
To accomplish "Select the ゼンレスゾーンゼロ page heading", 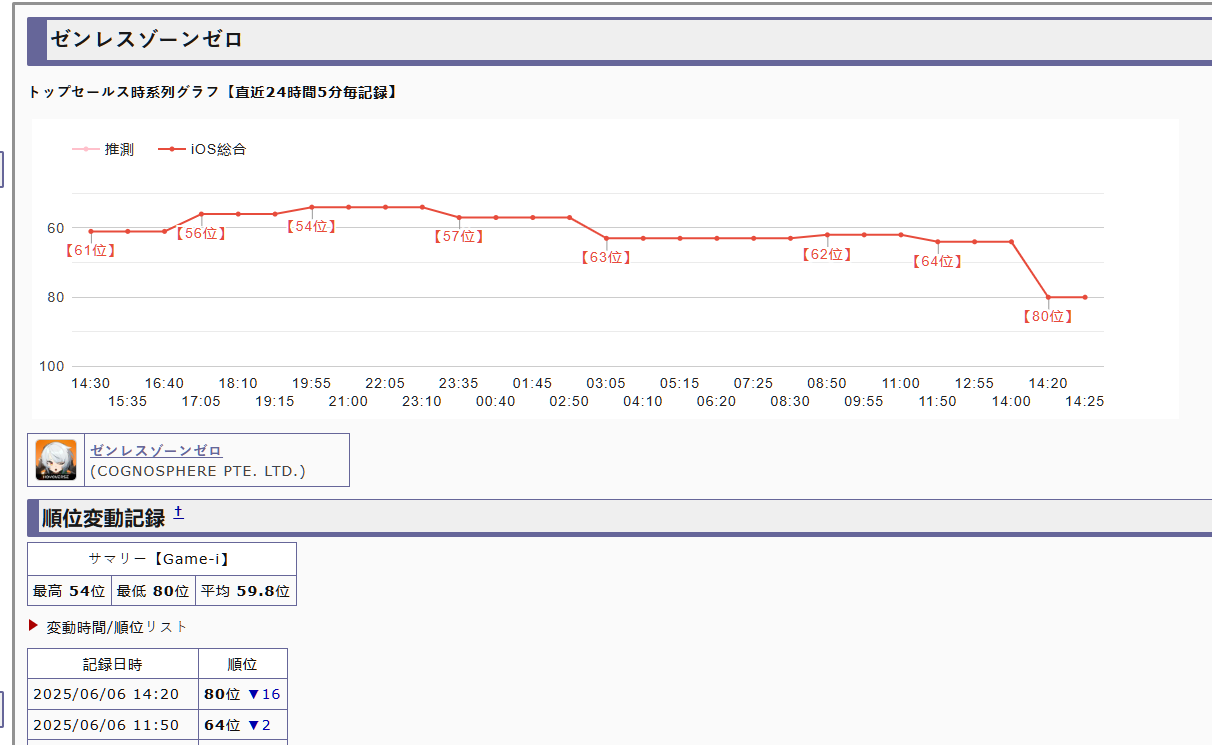I will tap(147, 40).
